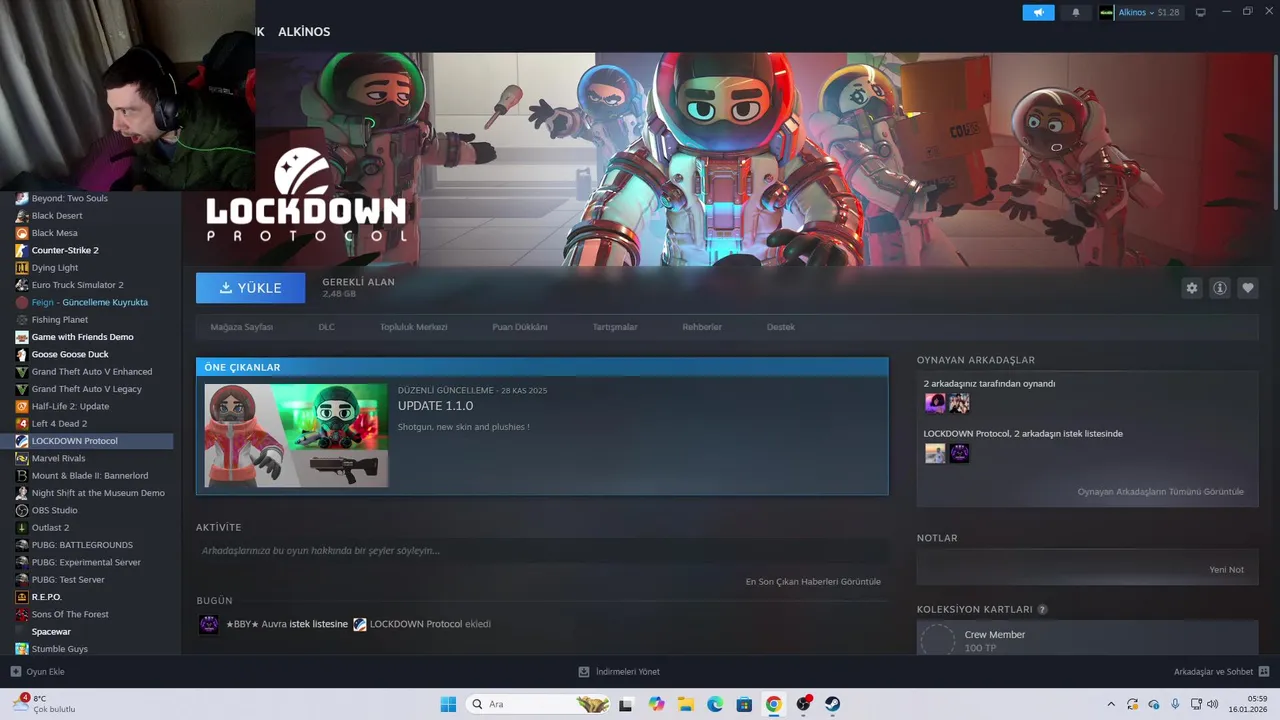Open first wishlist friend avatar
Screen dimensions: 1280x720
(935, 453)
